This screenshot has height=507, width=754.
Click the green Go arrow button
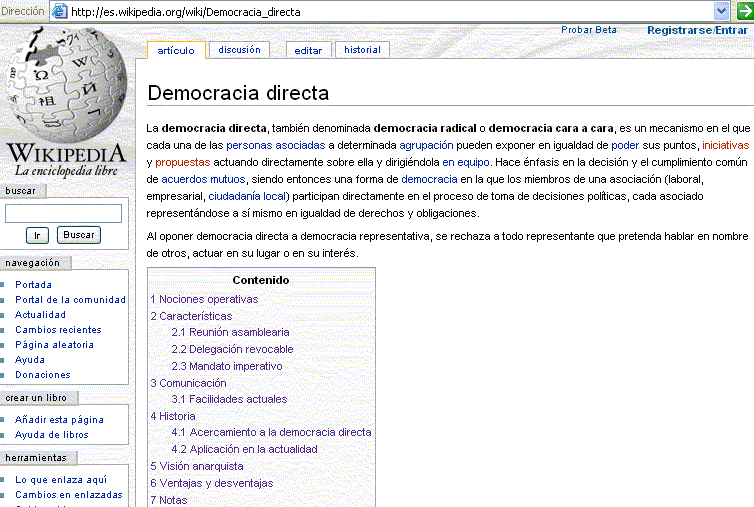744,11
